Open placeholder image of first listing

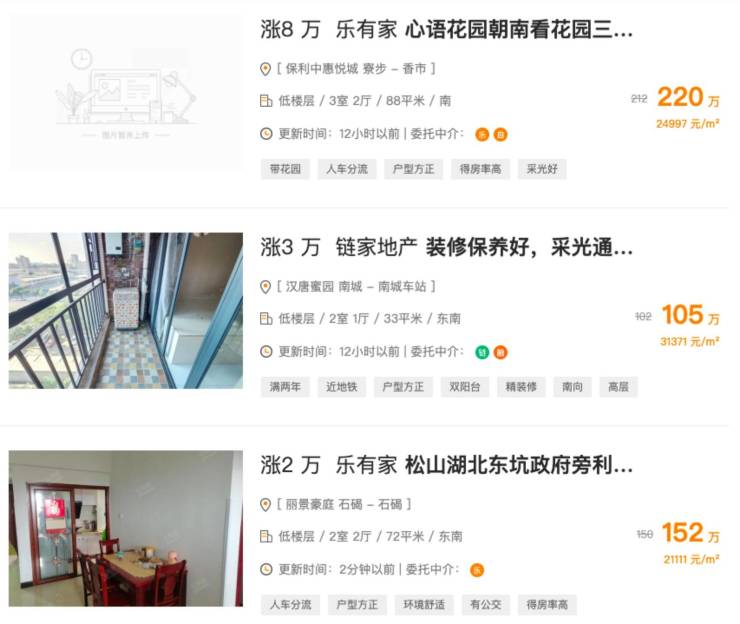126,91
